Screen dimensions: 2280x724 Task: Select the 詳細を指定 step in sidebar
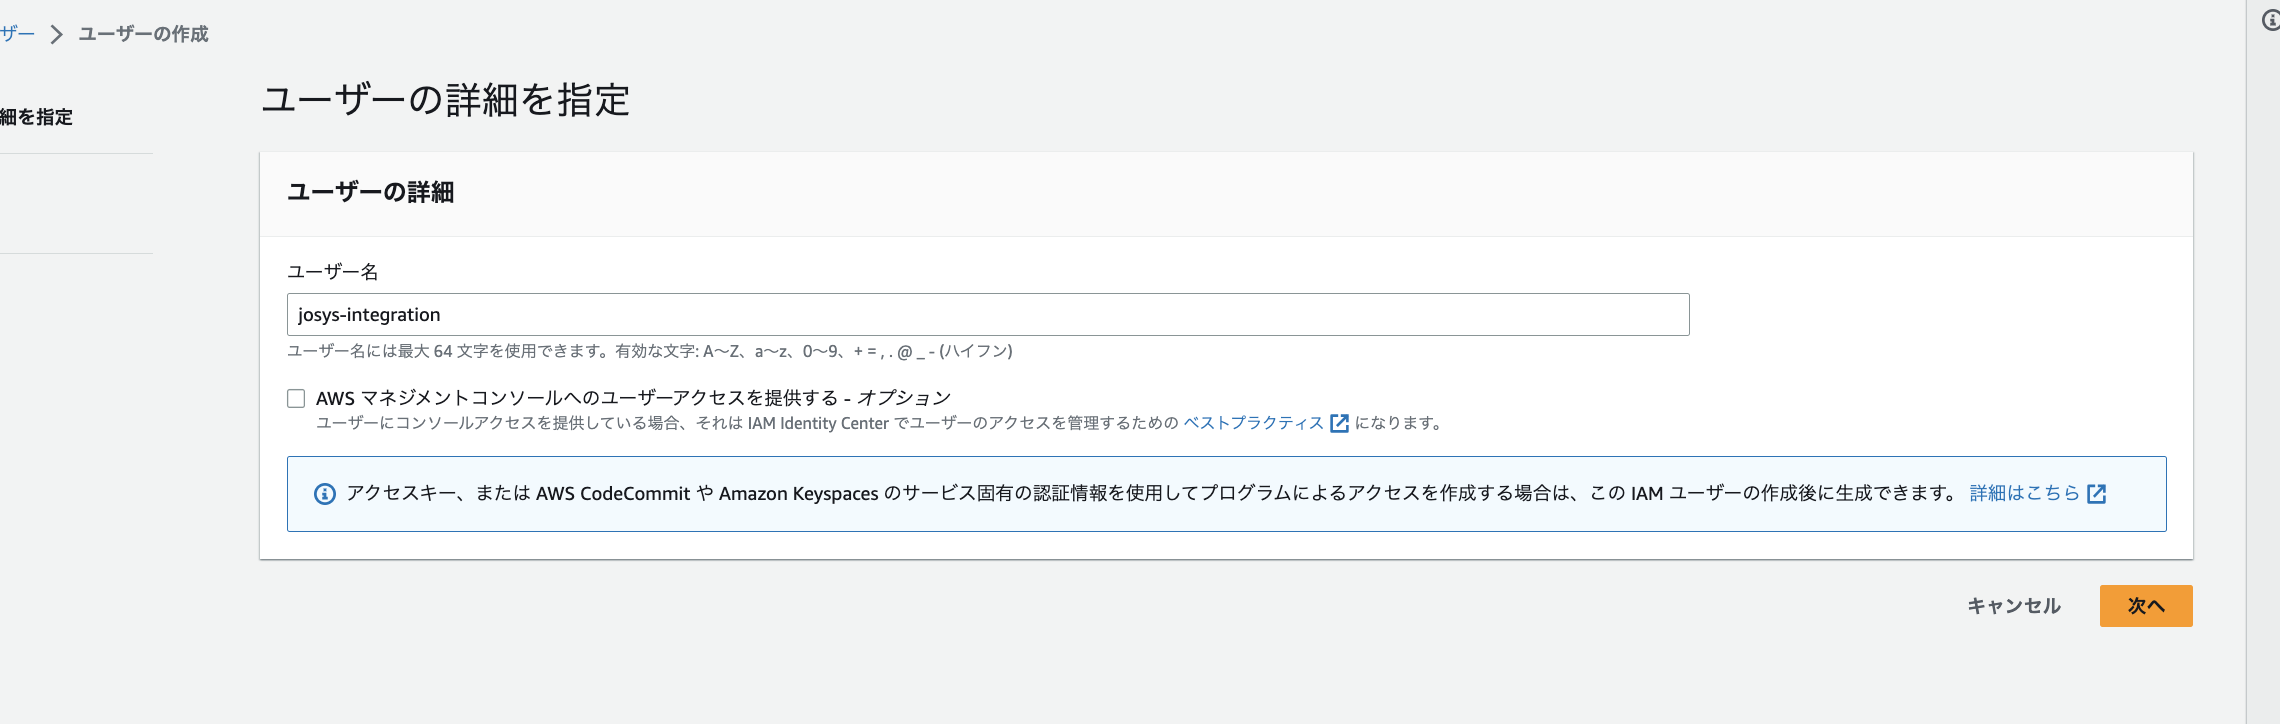click(x=37, y=117)
